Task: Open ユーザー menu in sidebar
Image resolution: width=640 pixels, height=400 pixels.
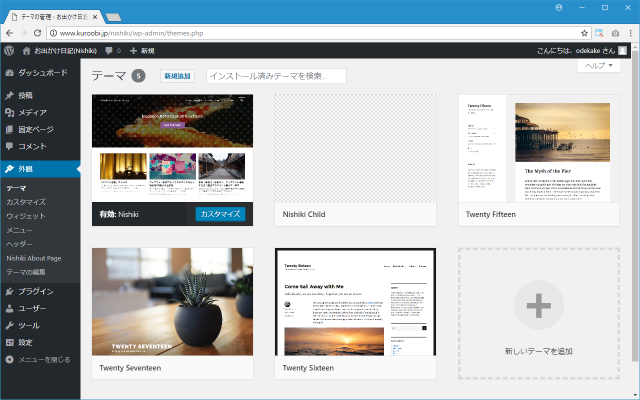Action: click(x=40, y=309)
